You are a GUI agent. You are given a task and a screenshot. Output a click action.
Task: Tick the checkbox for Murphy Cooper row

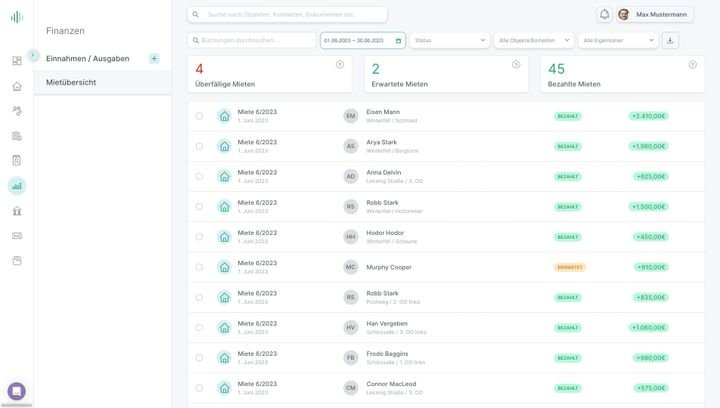(199, 267)
